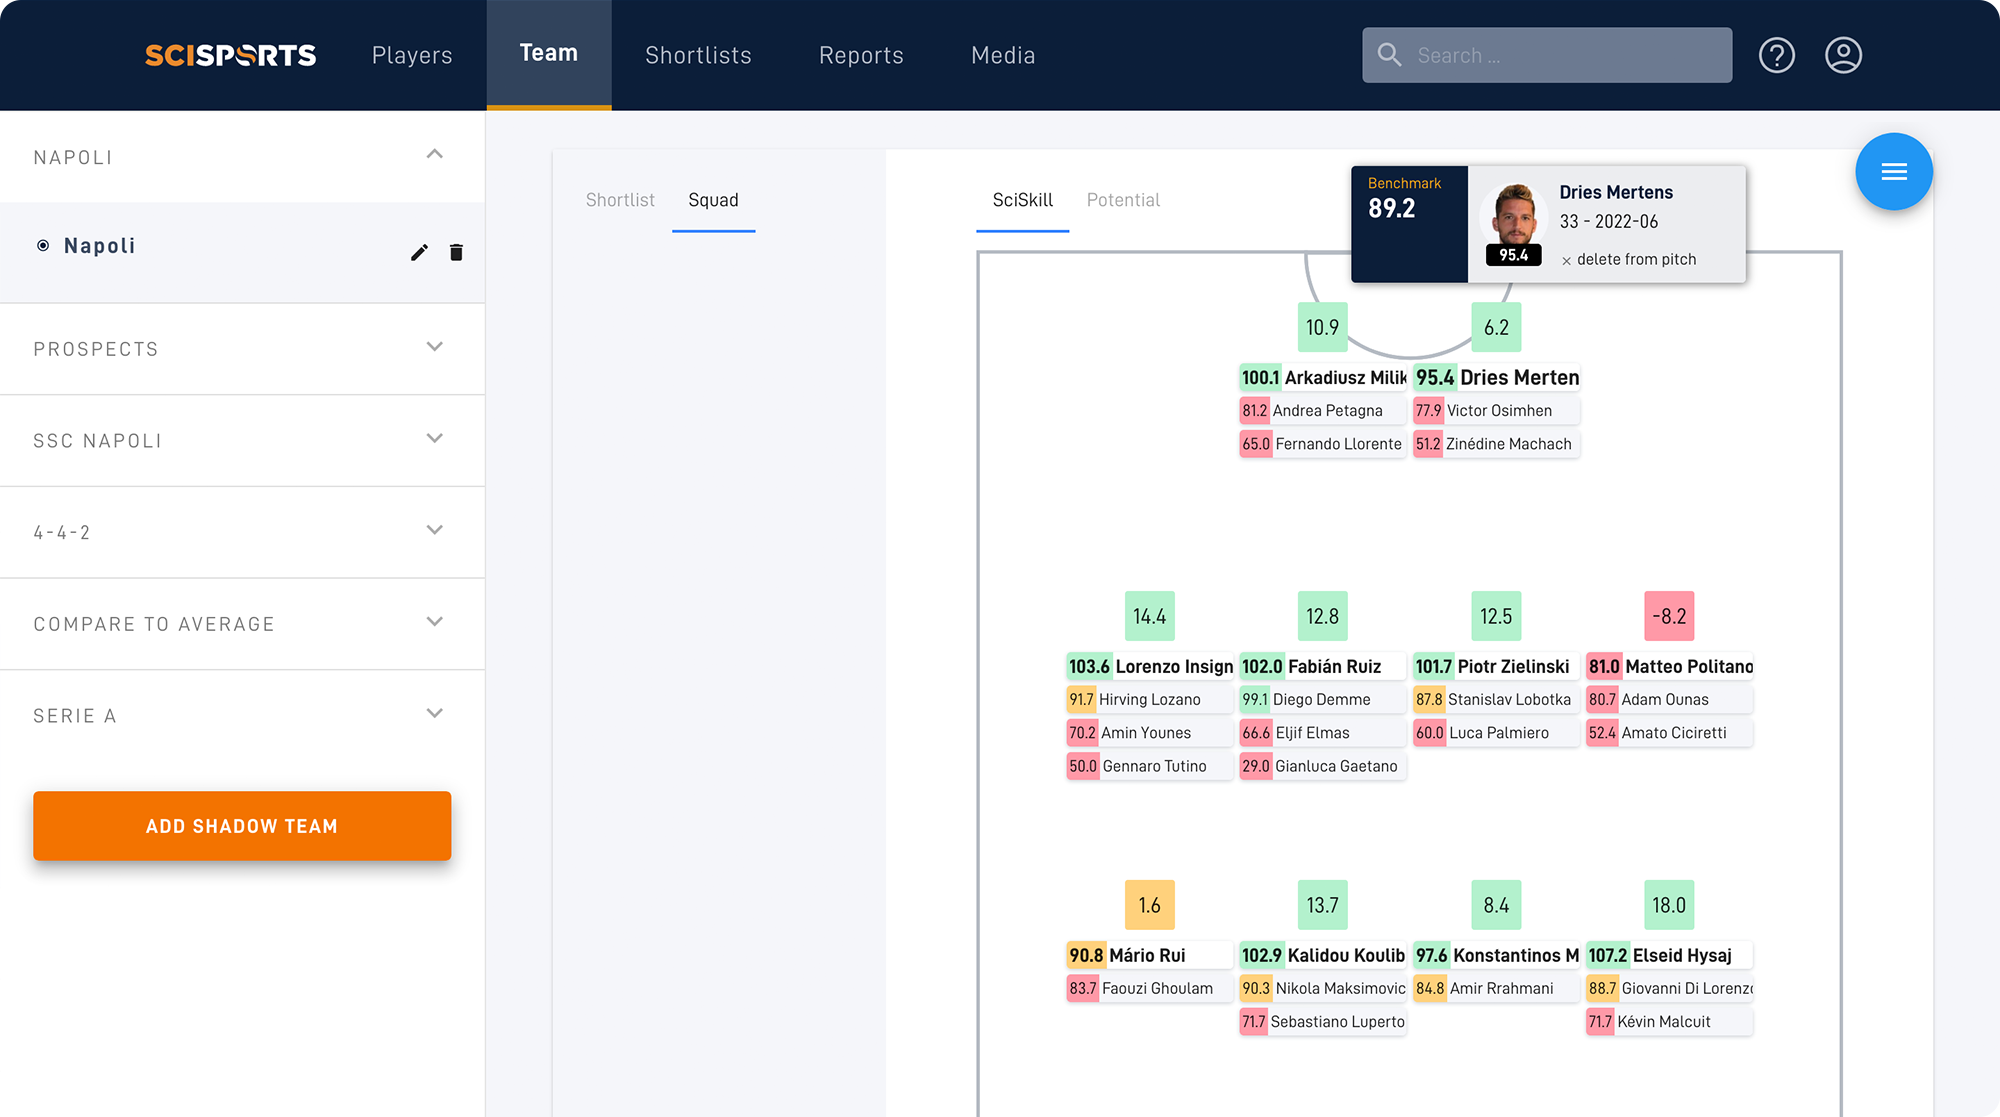
Task: Select the Squad tab
Action: pos(713,200)
